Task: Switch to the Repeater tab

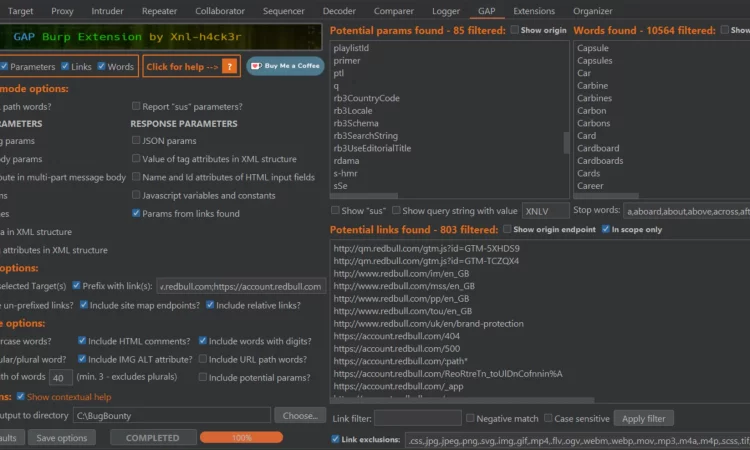Action: pyautogui.click(x=159, y=11)
